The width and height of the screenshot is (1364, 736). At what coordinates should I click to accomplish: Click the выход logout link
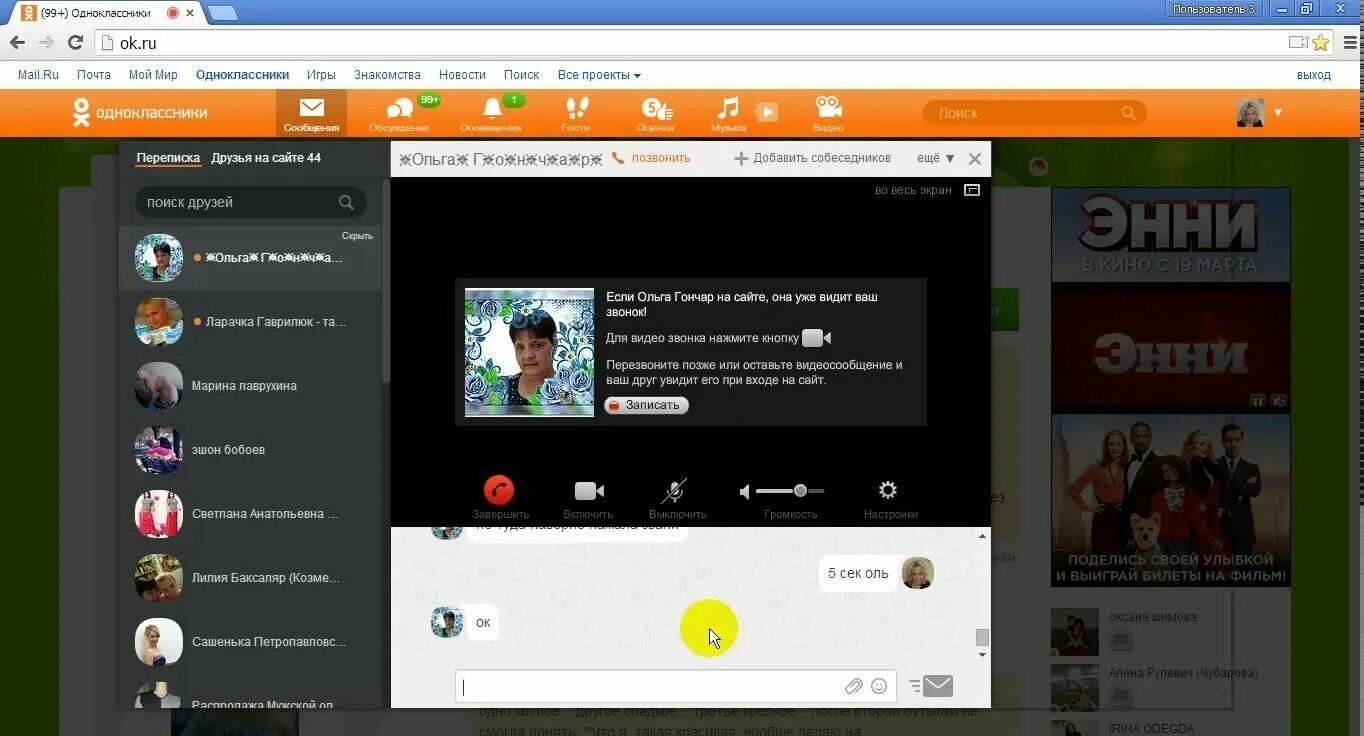(1314, 75)
